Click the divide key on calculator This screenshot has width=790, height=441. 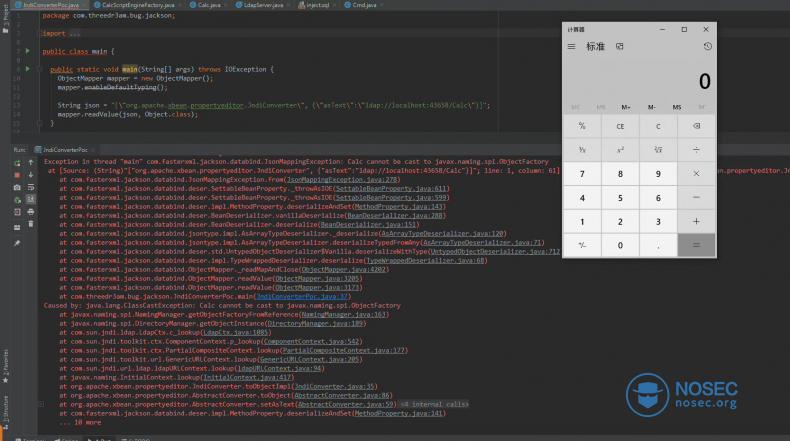point(696,150)
